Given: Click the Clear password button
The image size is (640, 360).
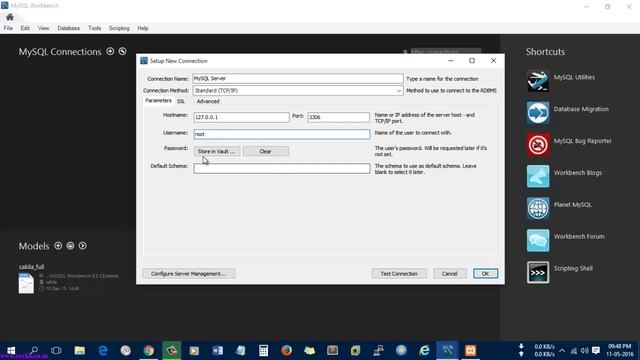Looking at the screenshot, I should click(266, 151).
